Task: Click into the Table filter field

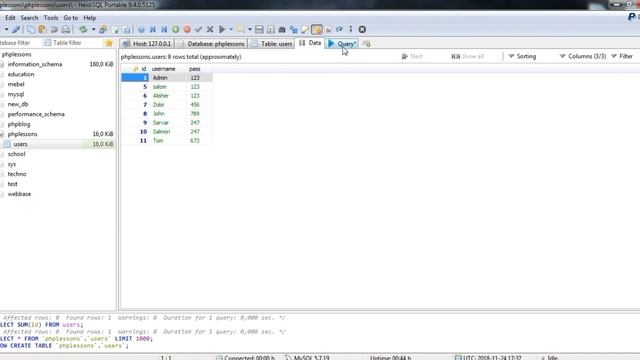Action: 72,43
